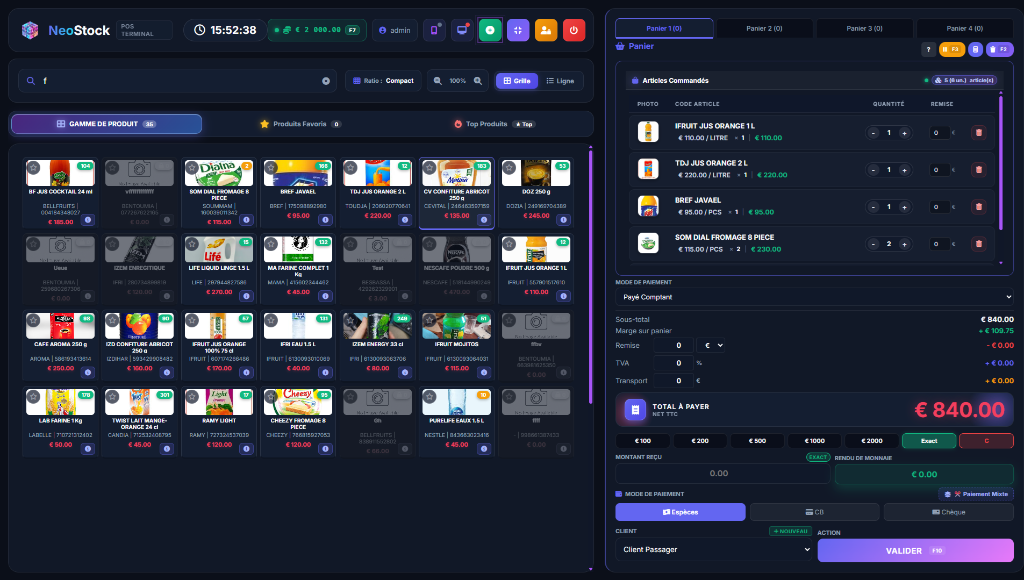Open the Remise currency unit dropdown
This screenshot has height=580, width=1024.
point(711,346)
